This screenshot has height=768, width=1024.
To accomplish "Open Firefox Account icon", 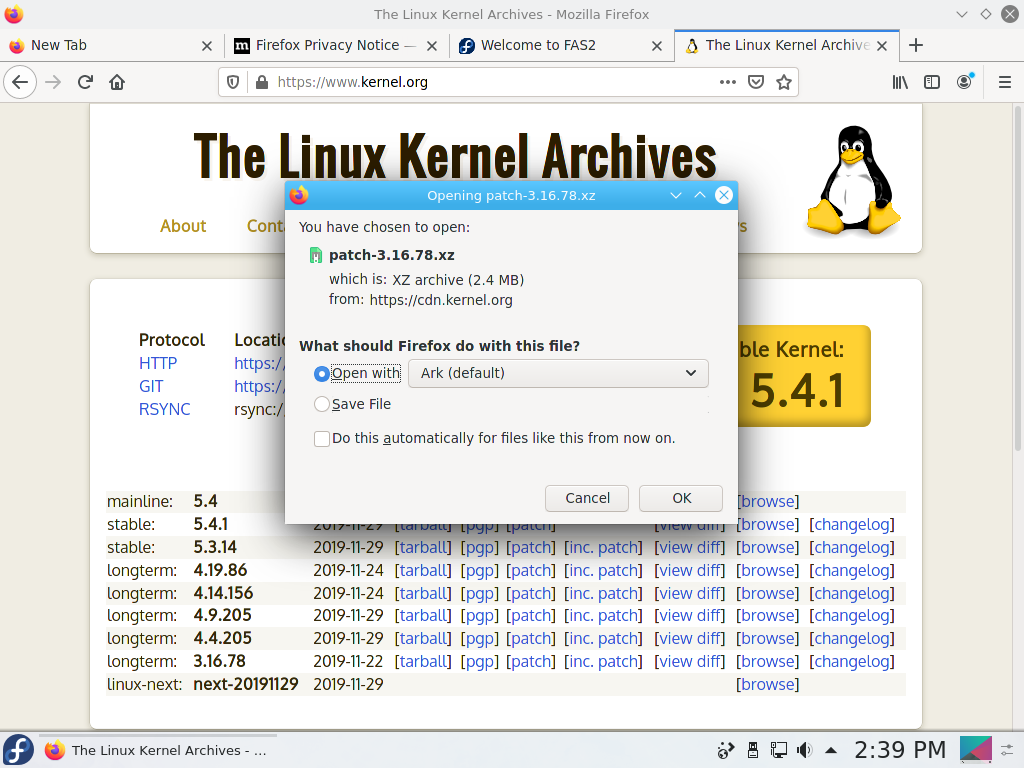I will [x=964, y=82].
